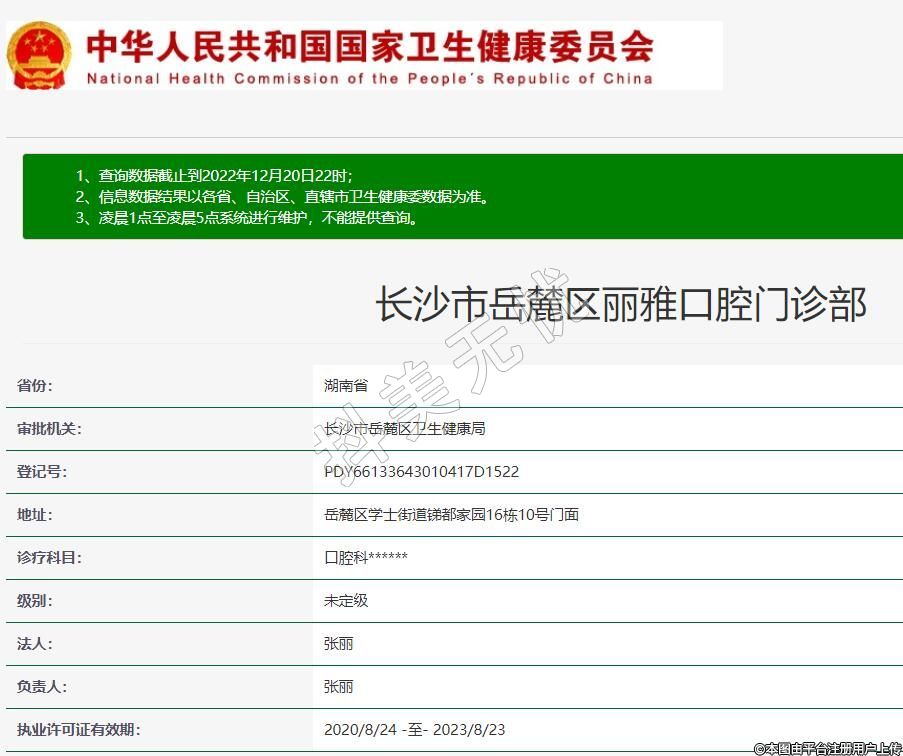Select the 湖南省 province value
903x756 pixels.
[346, 386]
